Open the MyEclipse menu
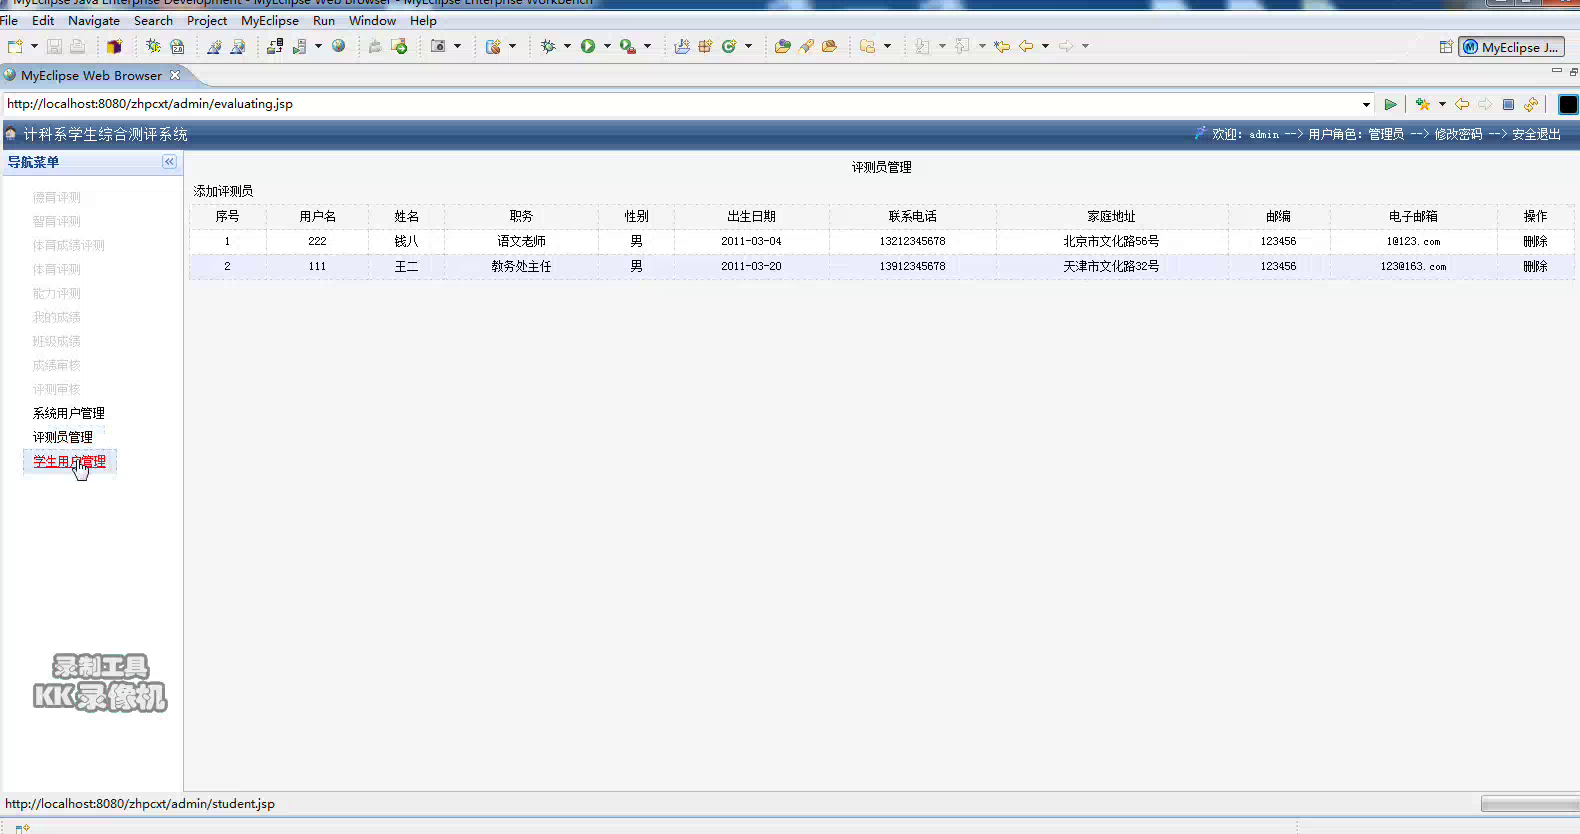 coord(270,20)
